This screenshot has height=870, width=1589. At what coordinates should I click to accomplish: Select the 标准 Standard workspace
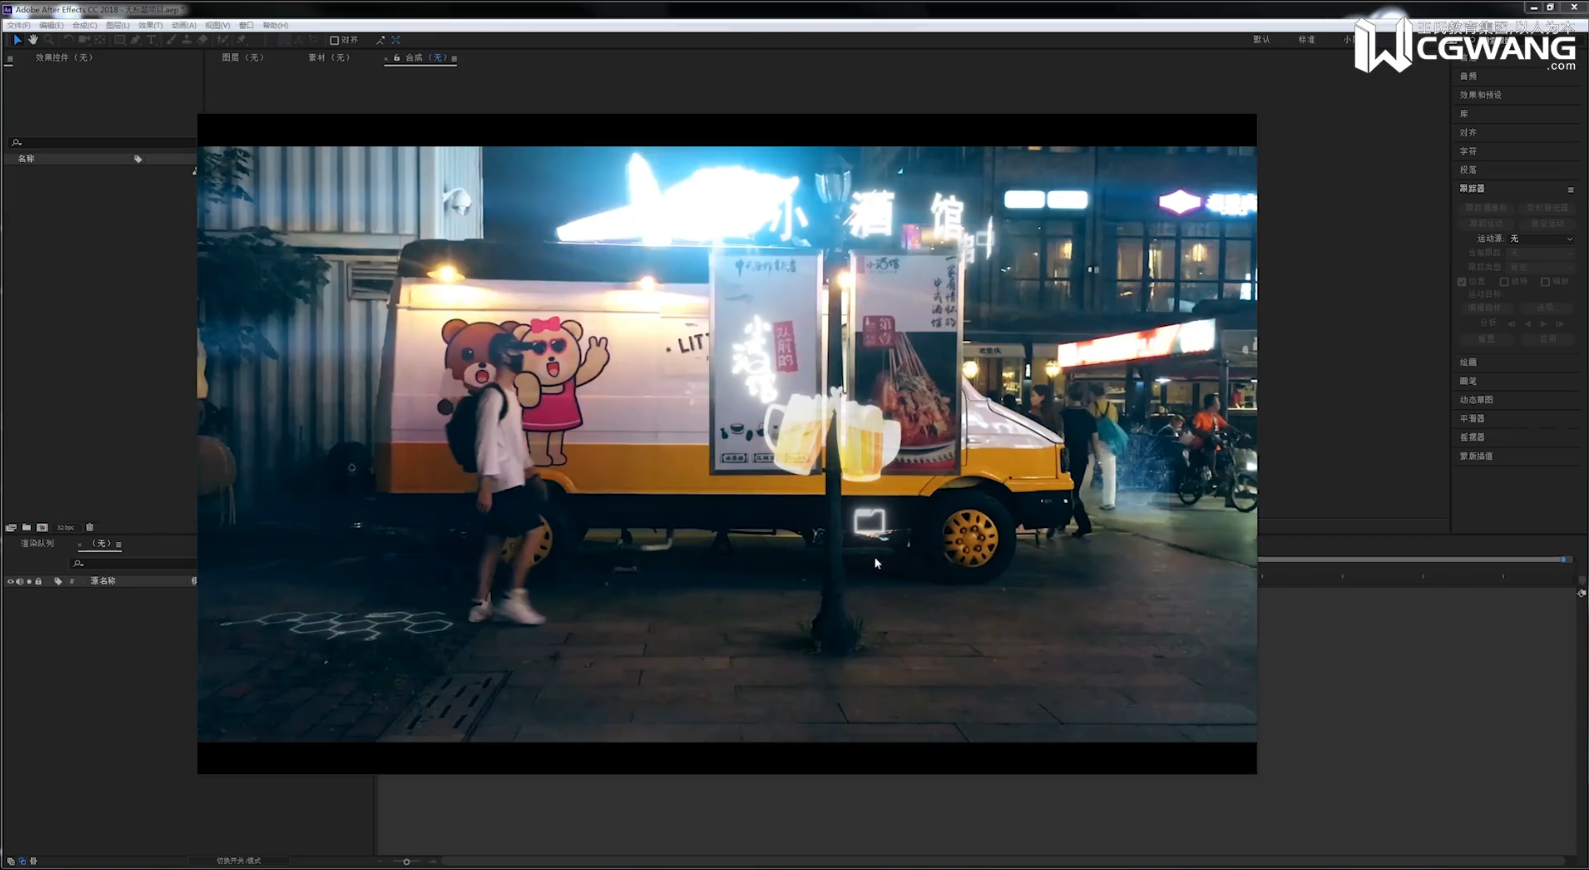tap(1307, 40)
